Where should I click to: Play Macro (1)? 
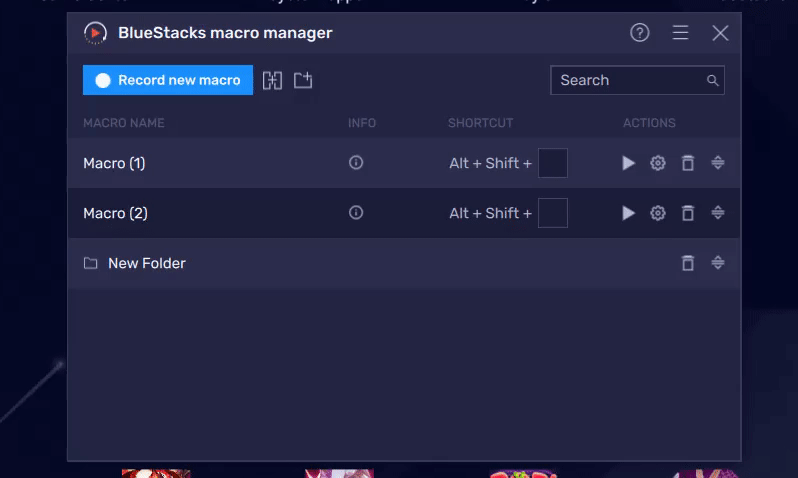click(x=629, y=163)
